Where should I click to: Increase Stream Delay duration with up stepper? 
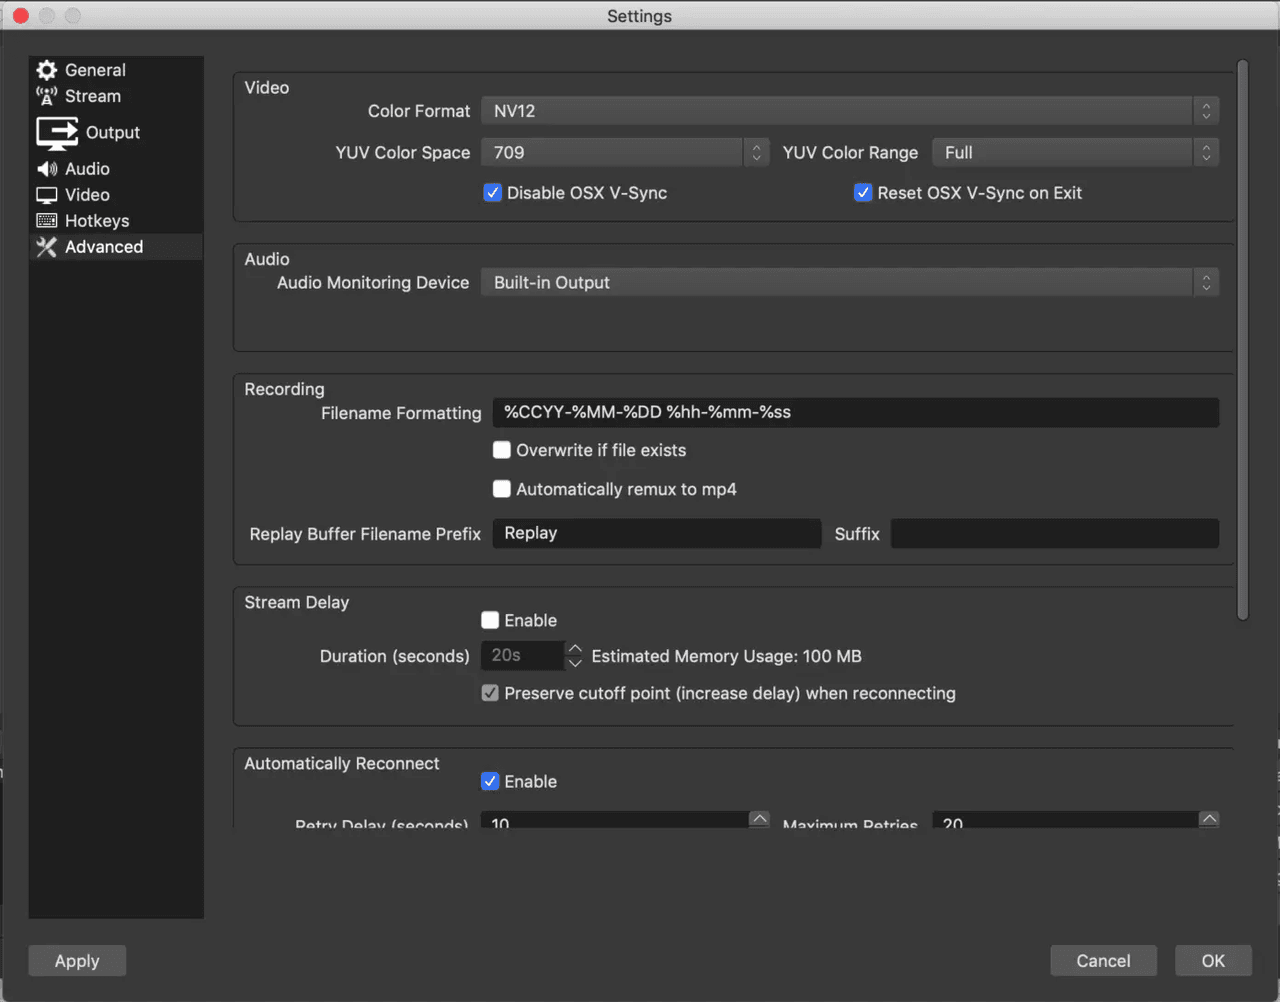tap(575, 649)
